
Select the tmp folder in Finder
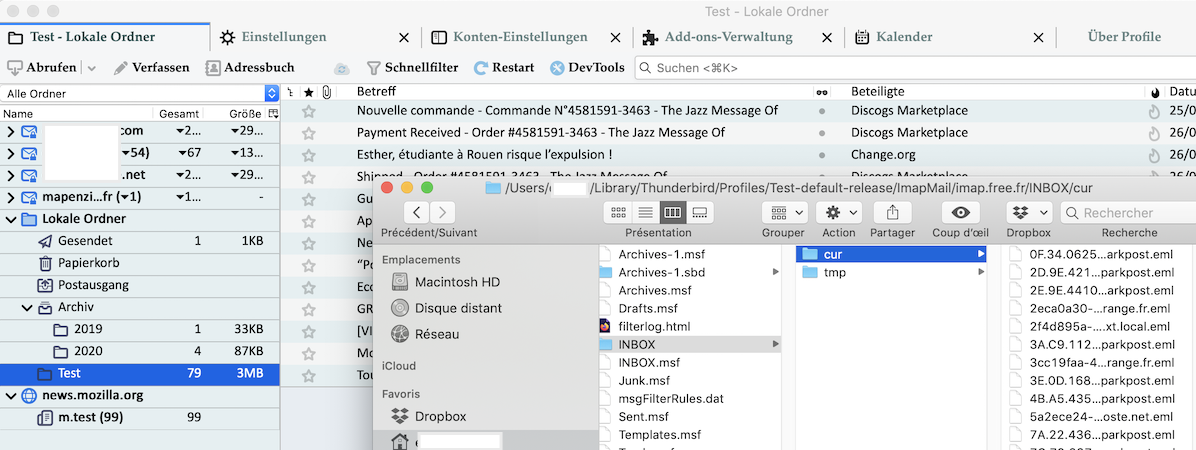pyautogui.click(x=890, y=272)
